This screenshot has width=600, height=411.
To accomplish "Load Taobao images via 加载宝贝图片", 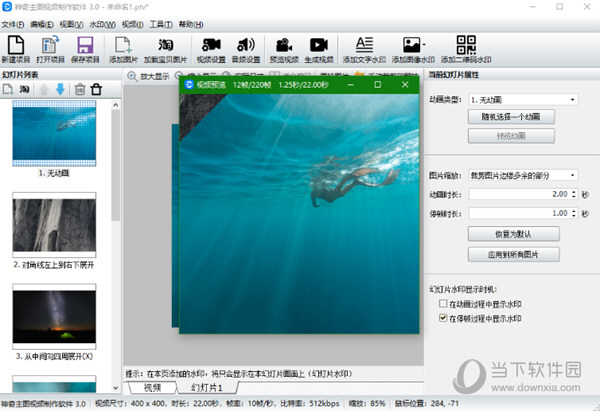I will click(165, 49).
